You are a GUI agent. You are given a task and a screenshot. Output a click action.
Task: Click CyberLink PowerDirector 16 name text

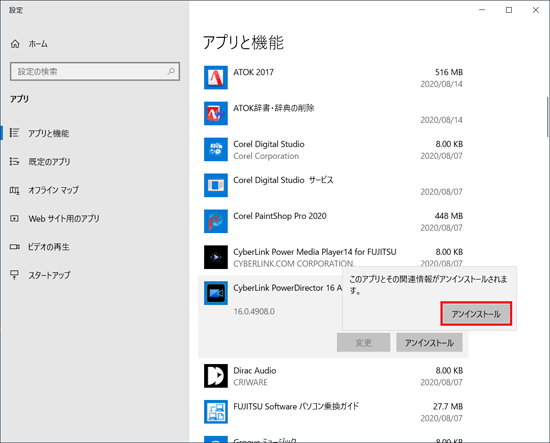287,288
